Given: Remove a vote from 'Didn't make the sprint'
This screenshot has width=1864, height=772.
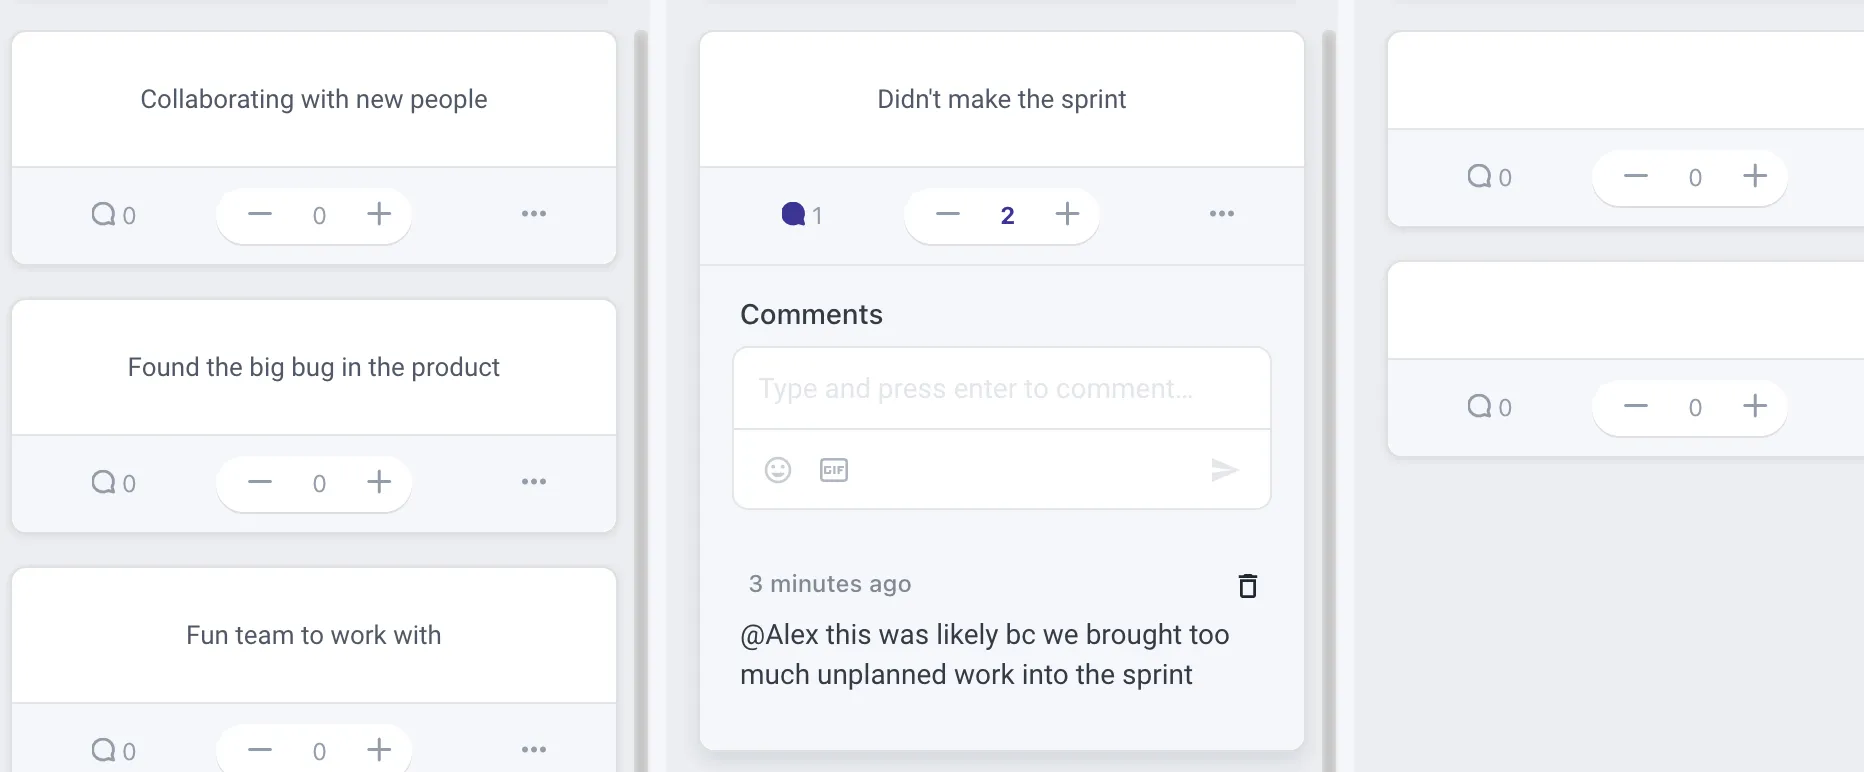Looking at the screenshot, I should pos(948,214).
